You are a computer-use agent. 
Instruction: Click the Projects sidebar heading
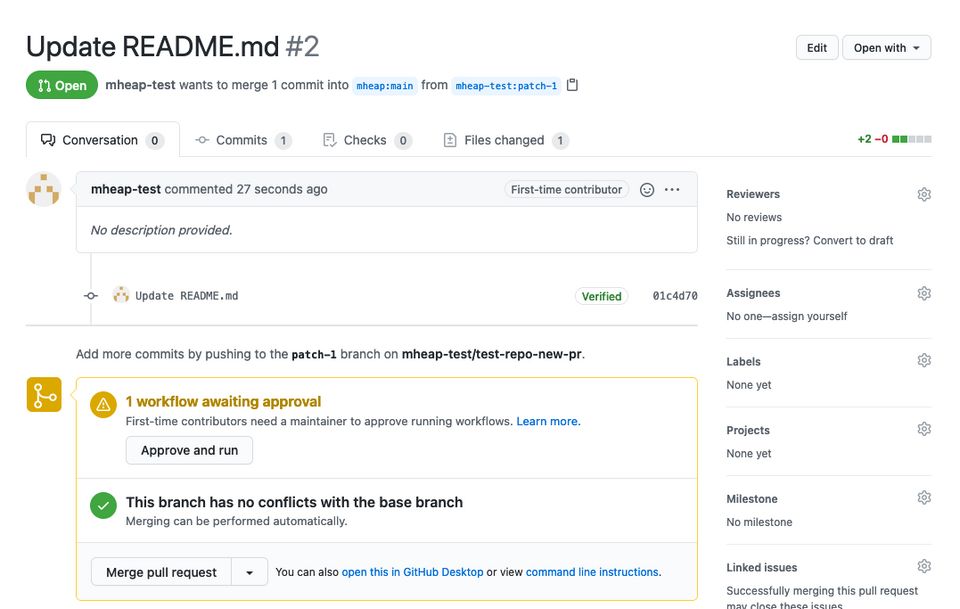click(x=748, y=430)
